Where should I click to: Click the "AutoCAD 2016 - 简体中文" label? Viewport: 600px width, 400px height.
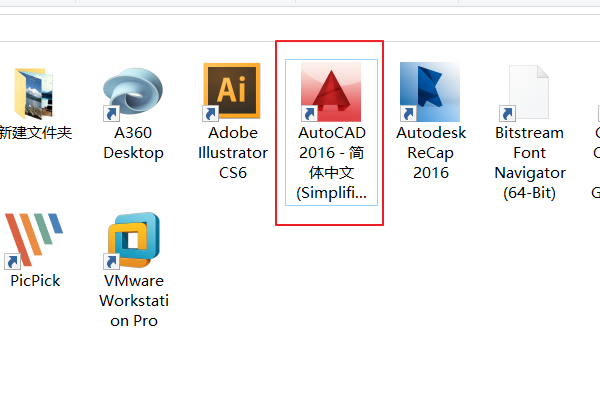332,163
